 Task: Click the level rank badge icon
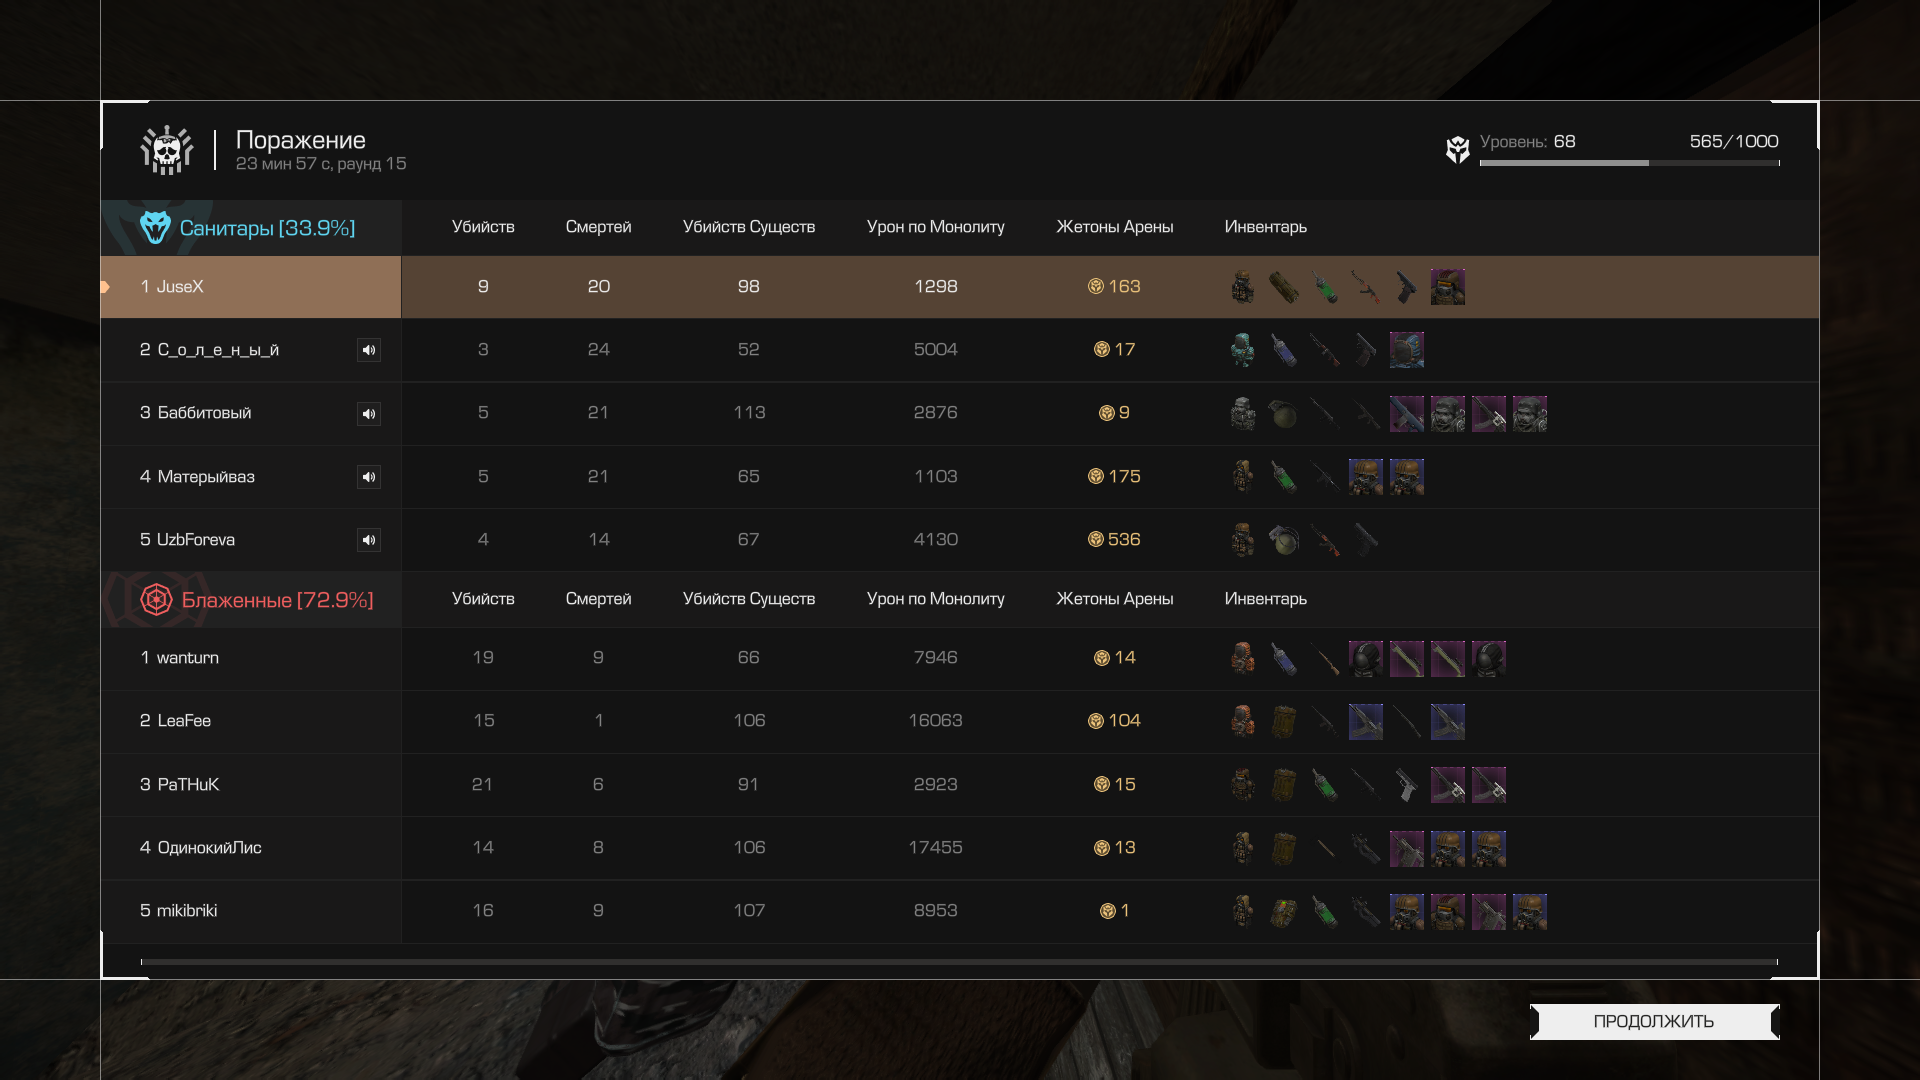1458,150
